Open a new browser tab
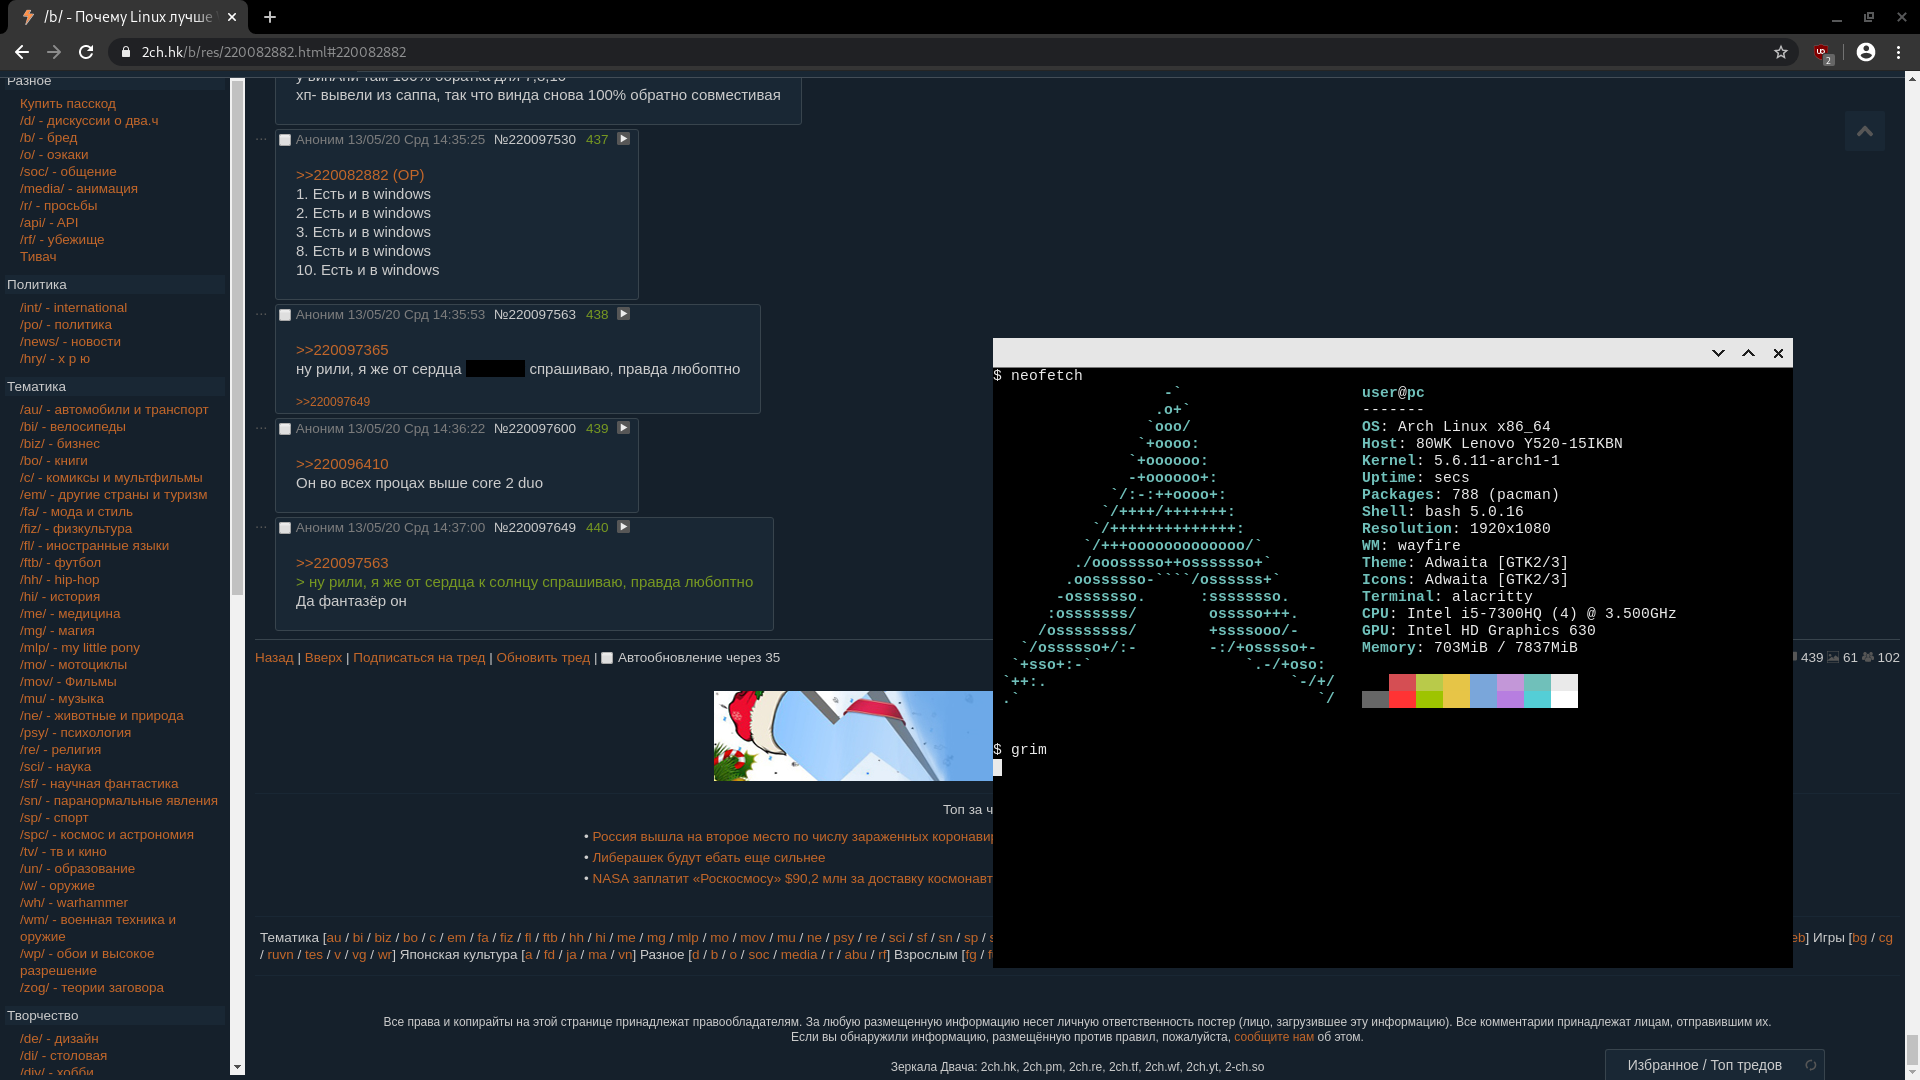This screenshot has height=1080, width=1920. (x=270, y=17)
